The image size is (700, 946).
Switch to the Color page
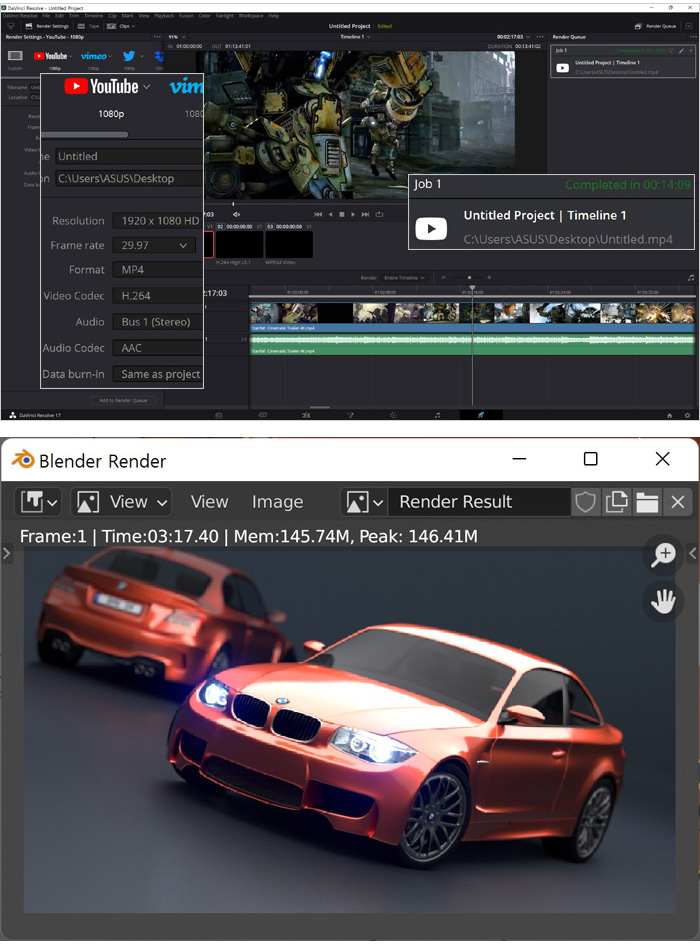[x=393, y=415]
